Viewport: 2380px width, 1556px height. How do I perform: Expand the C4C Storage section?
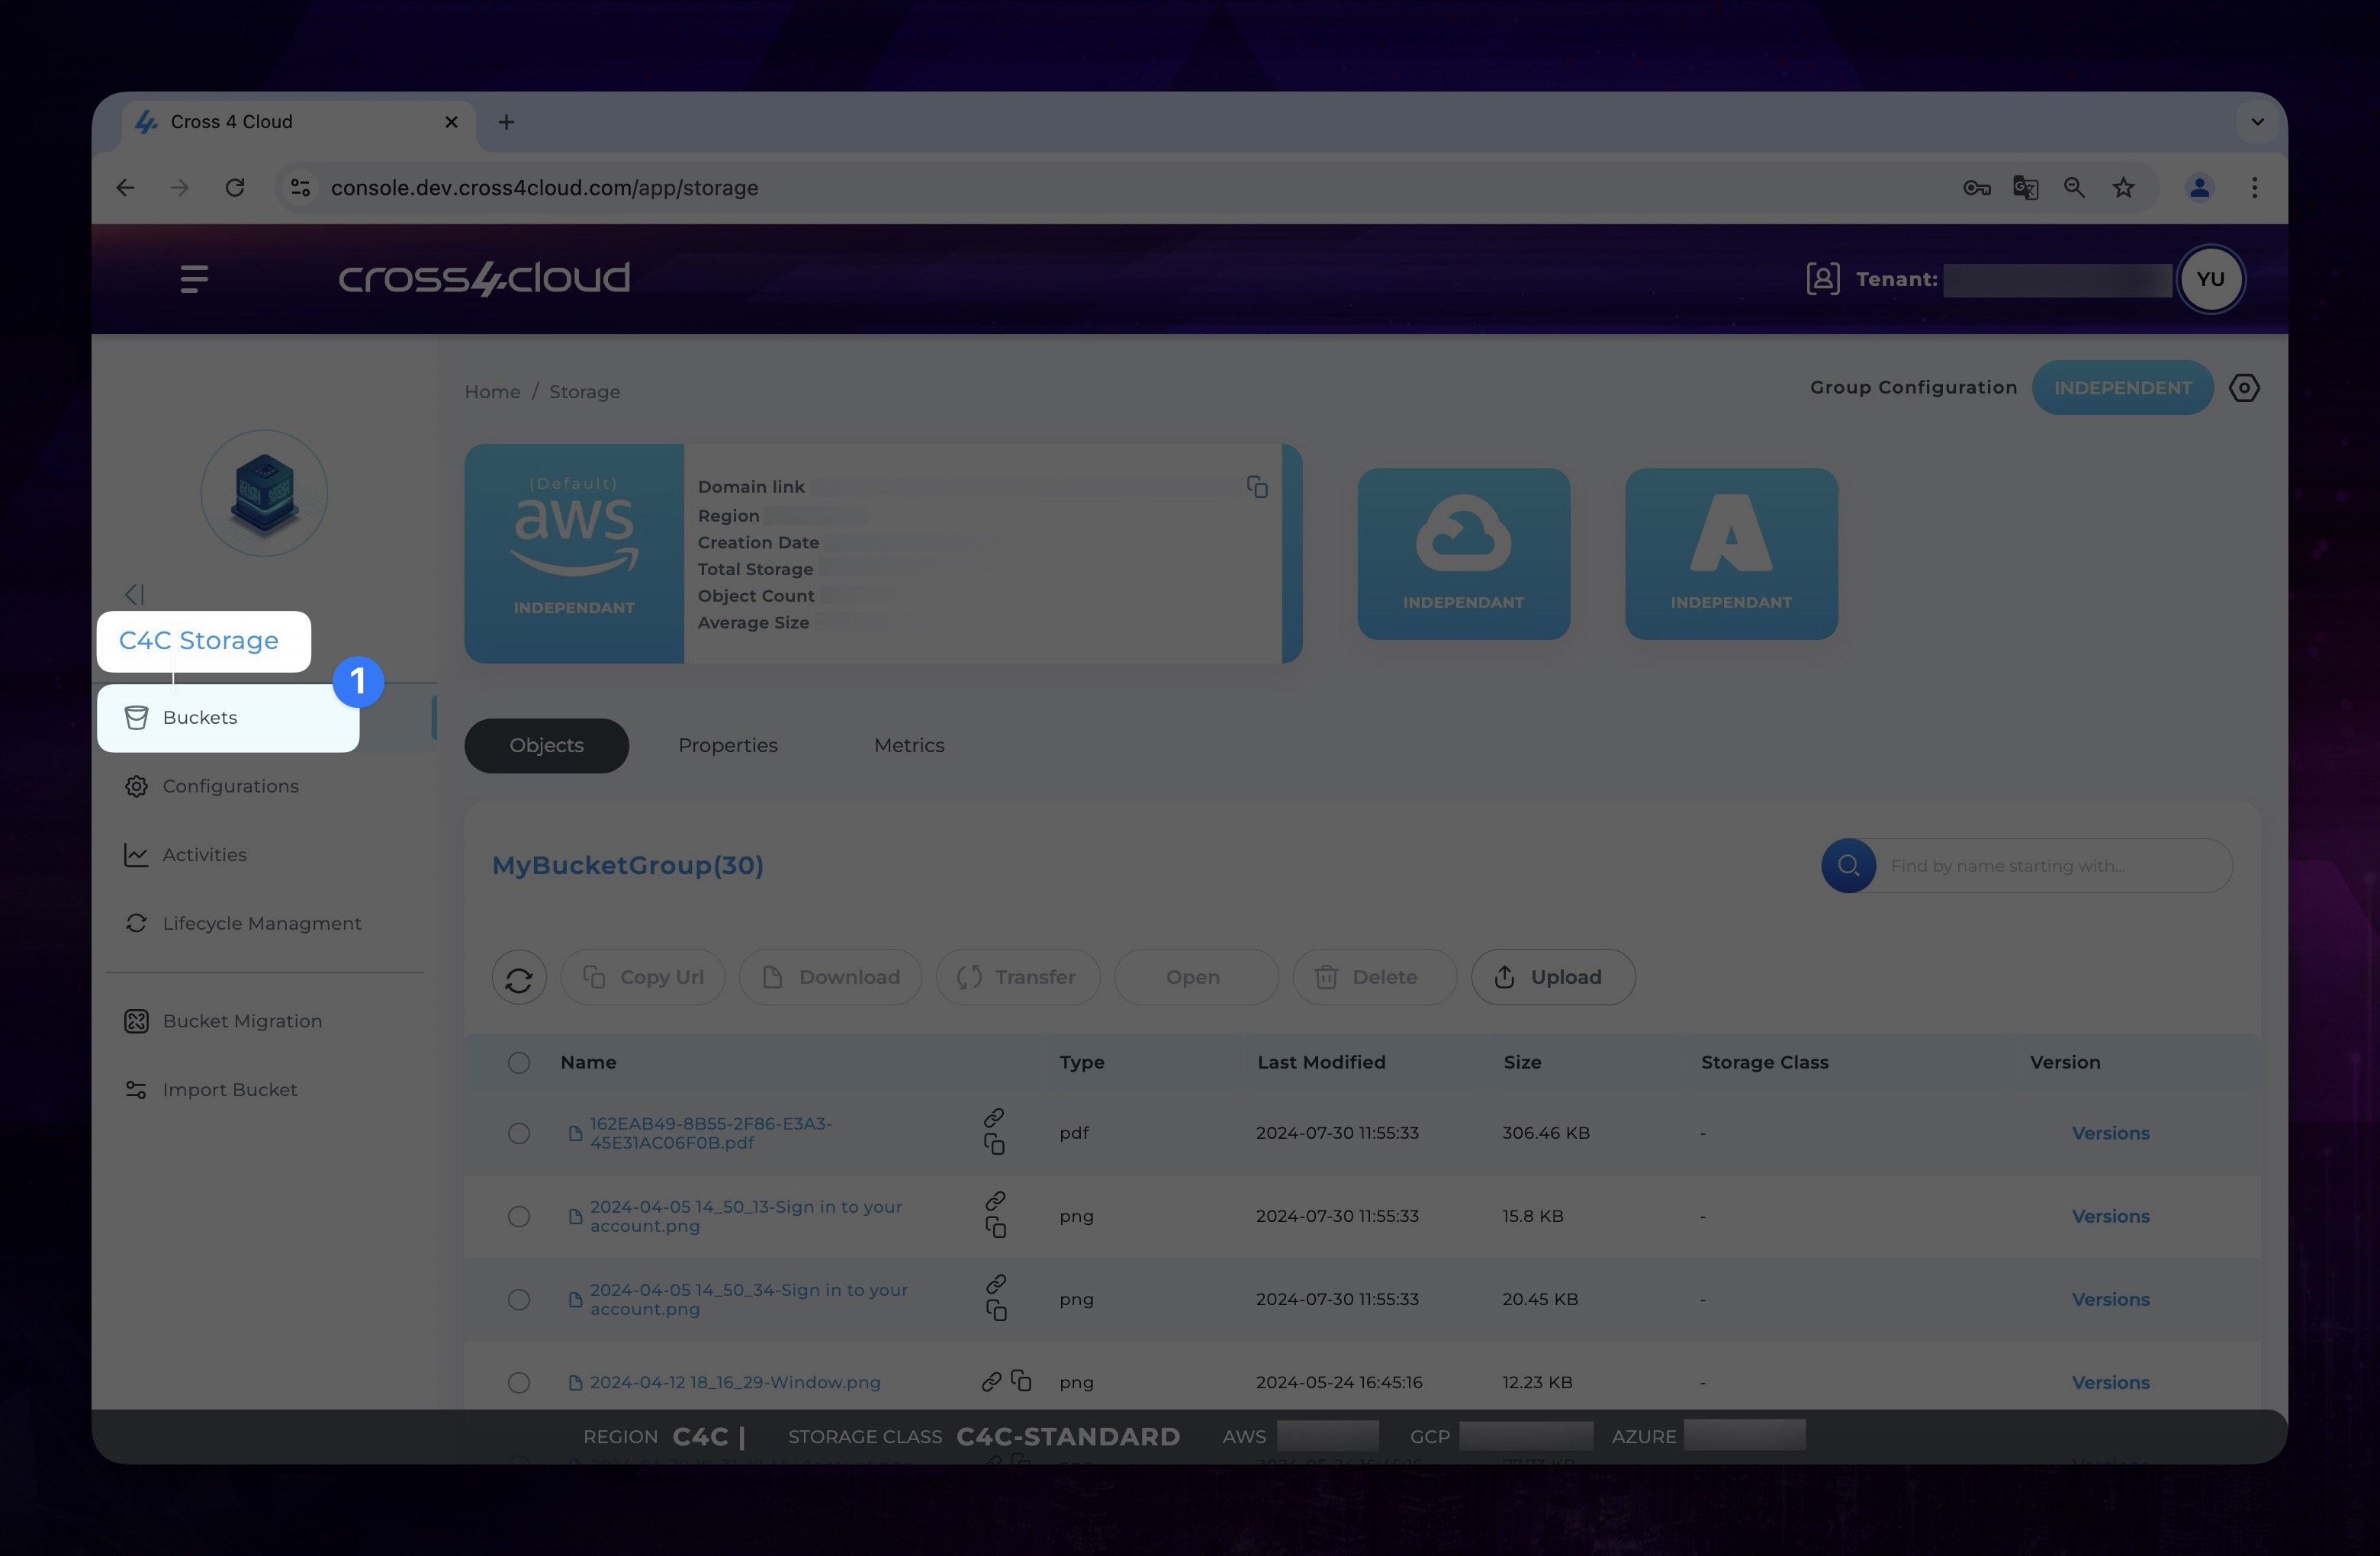point(198,639)
